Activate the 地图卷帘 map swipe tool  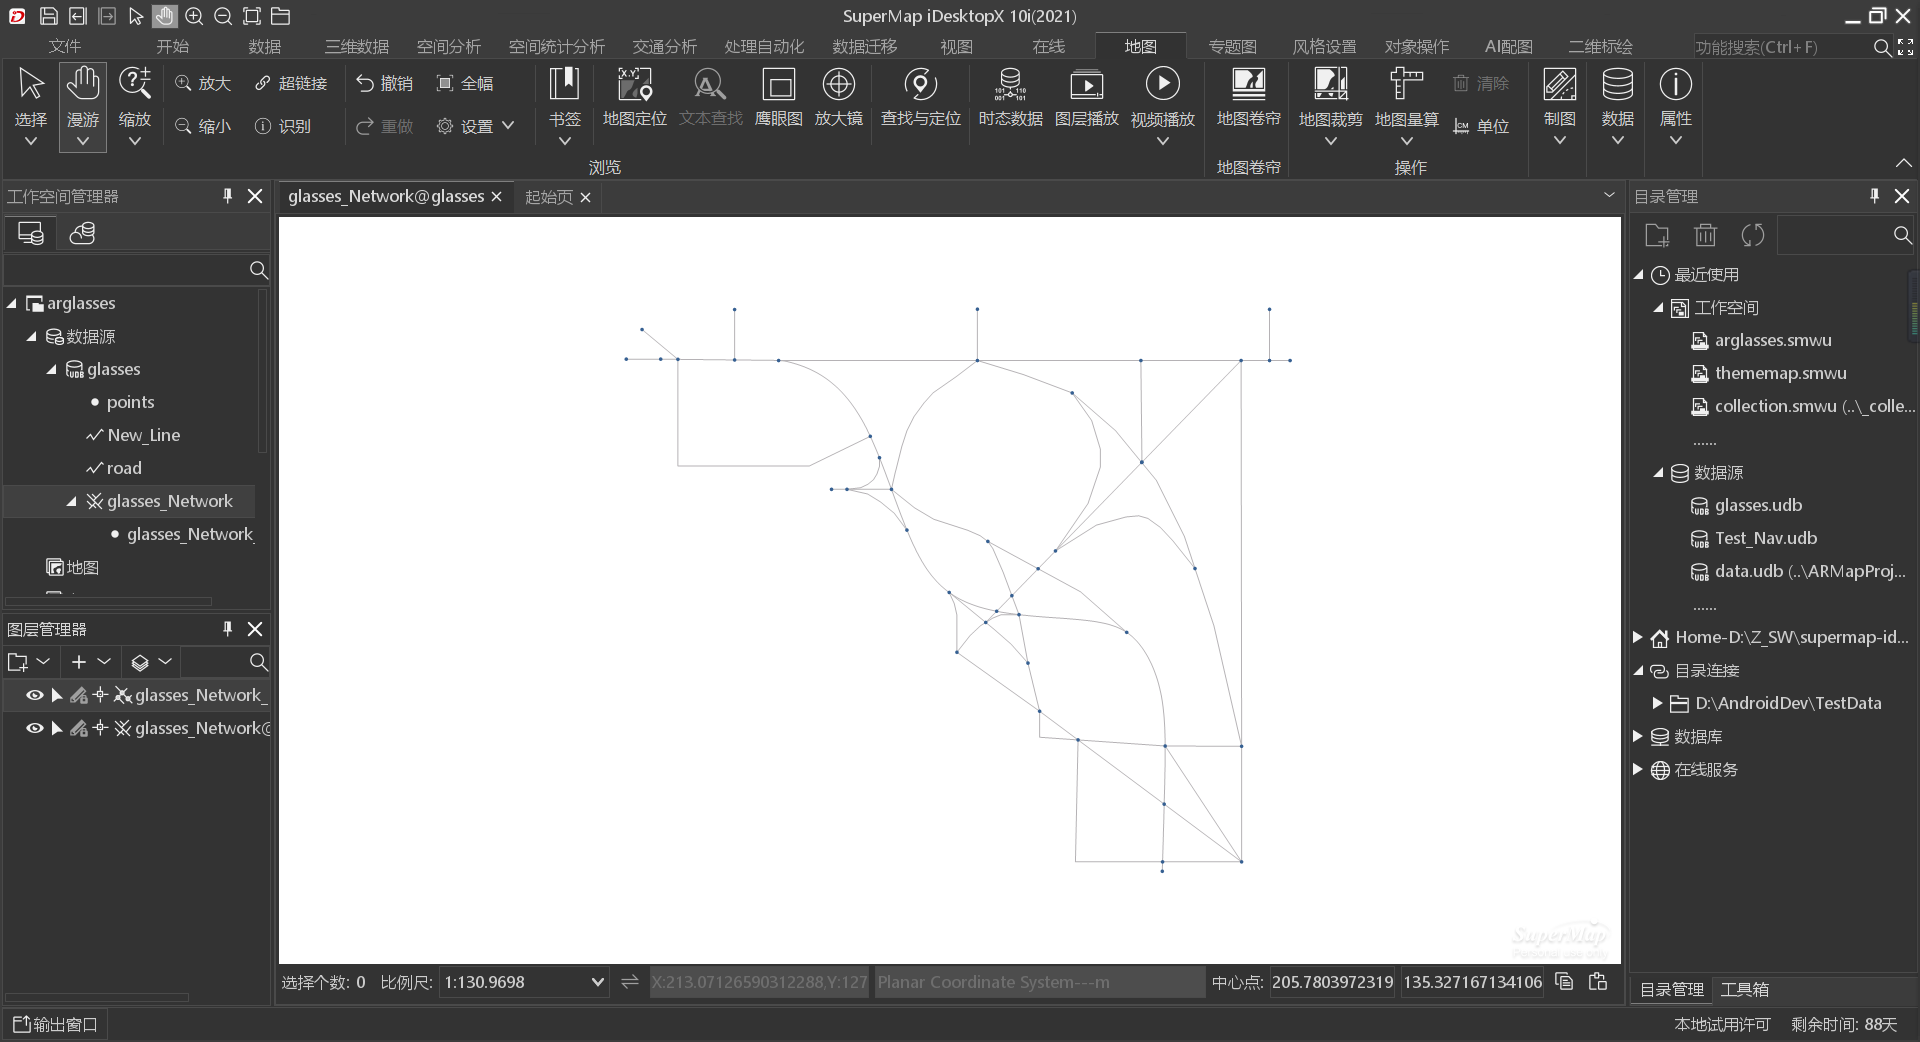1248,98
